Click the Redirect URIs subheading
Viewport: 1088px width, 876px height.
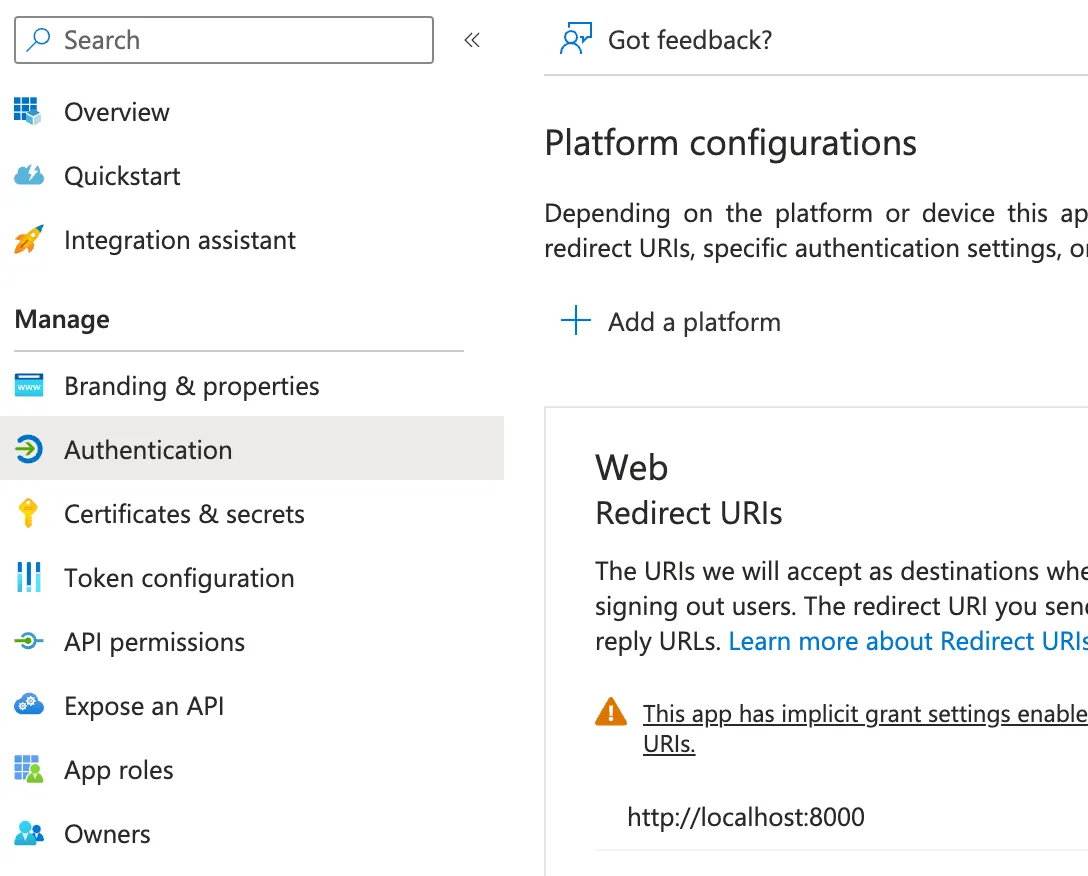click(688, 513)
